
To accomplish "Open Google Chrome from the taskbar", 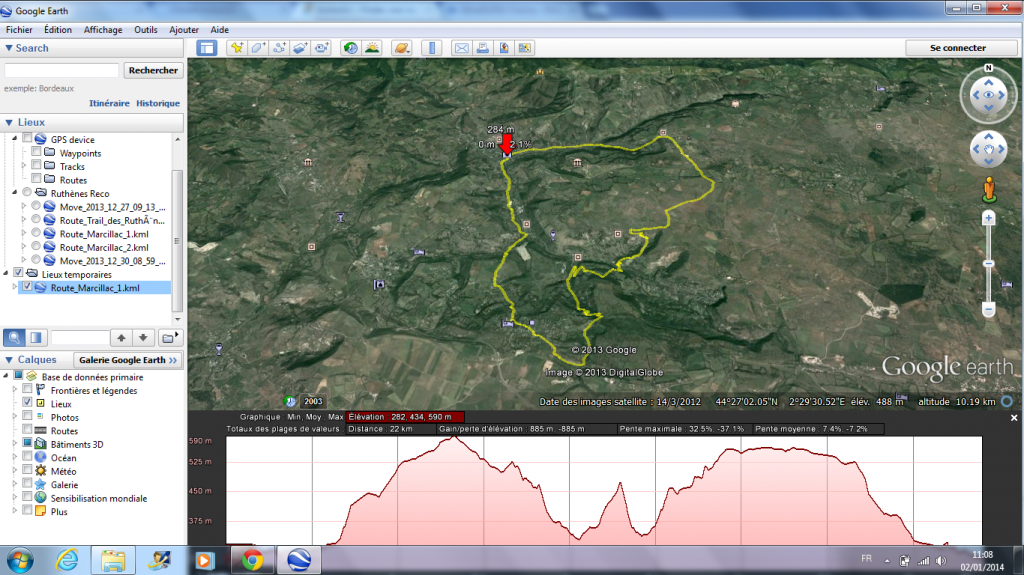I will [253, 560].
